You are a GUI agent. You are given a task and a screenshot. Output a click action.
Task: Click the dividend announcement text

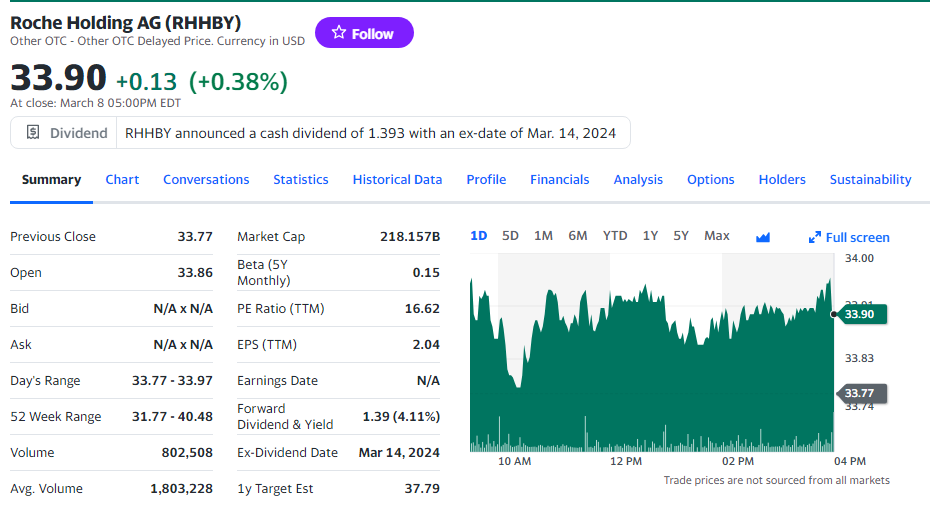(370, 133)
